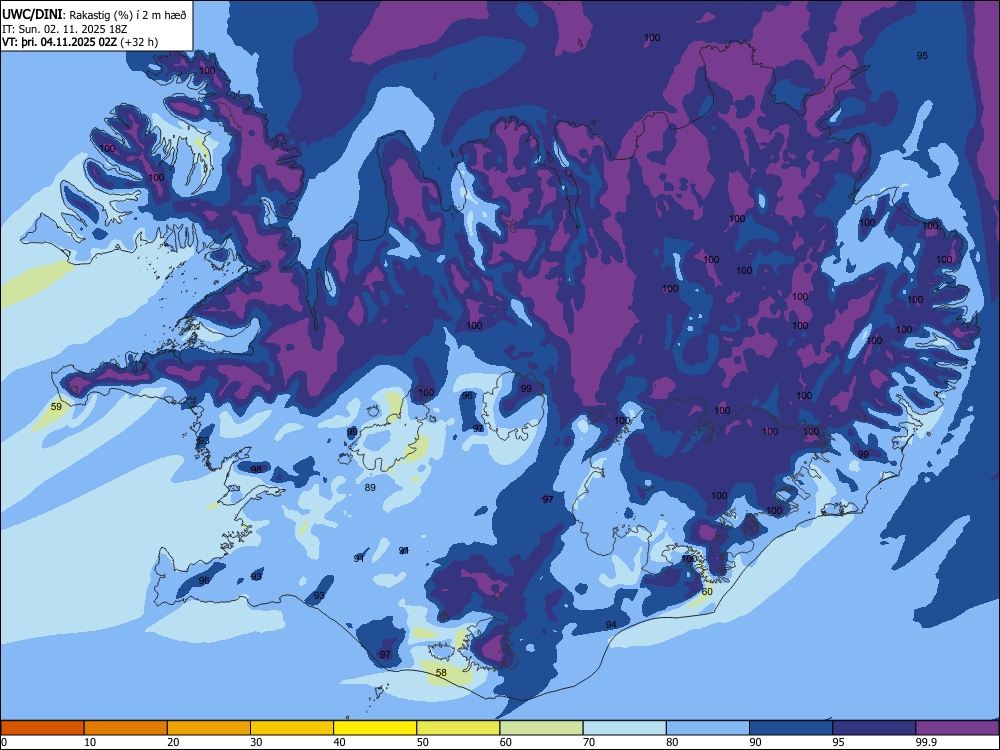
Task: Click the legend tick label '70'
Action: pyautogui.click(x=589, y=742)
